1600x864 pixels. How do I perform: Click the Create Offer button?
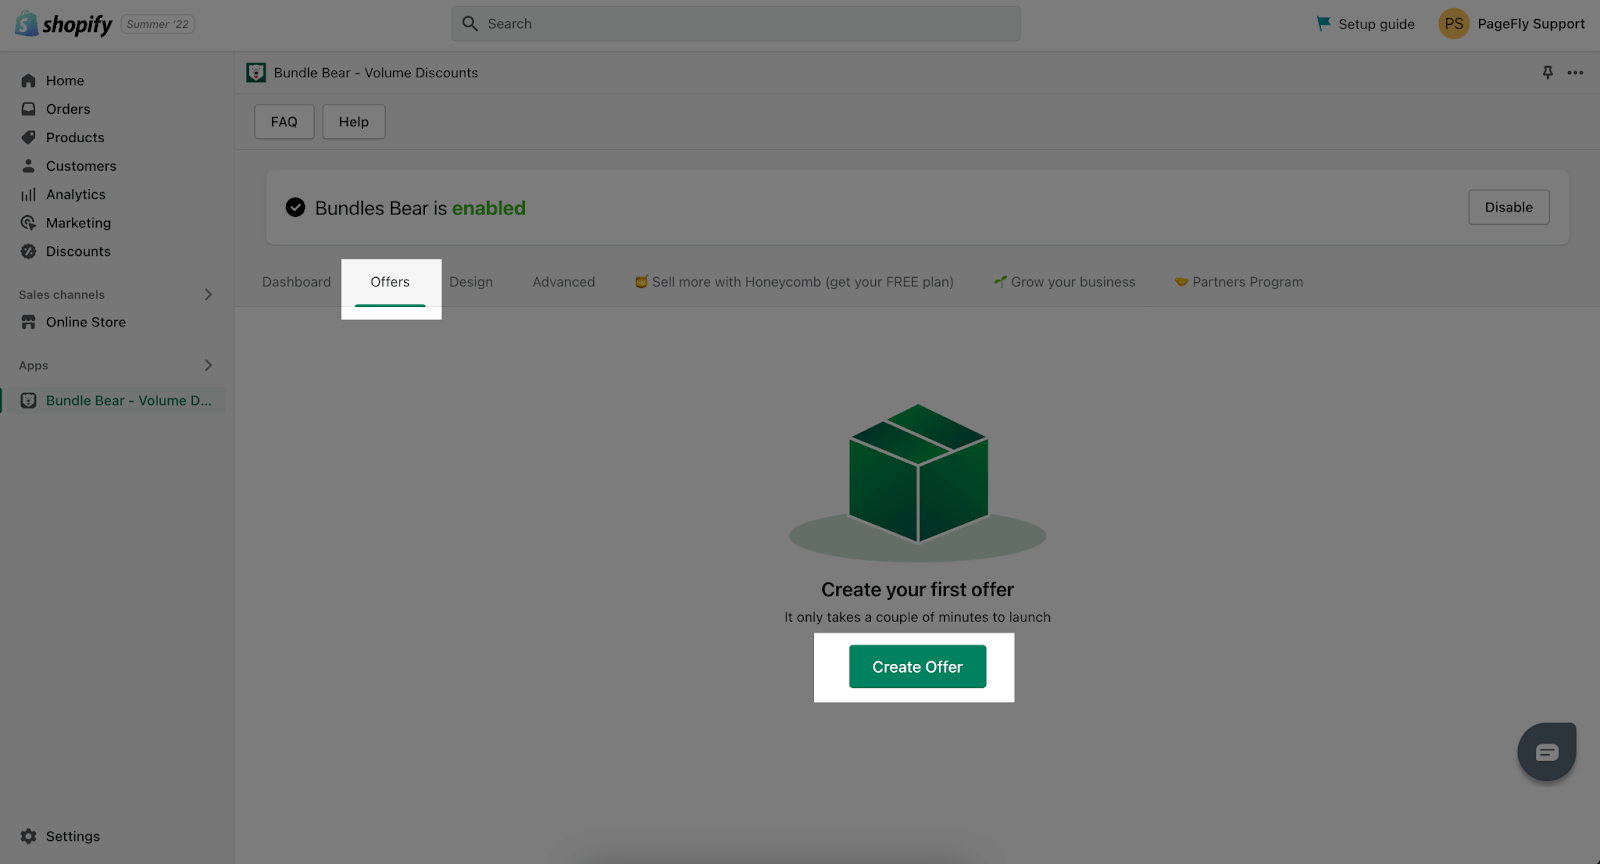click(917, 667)
